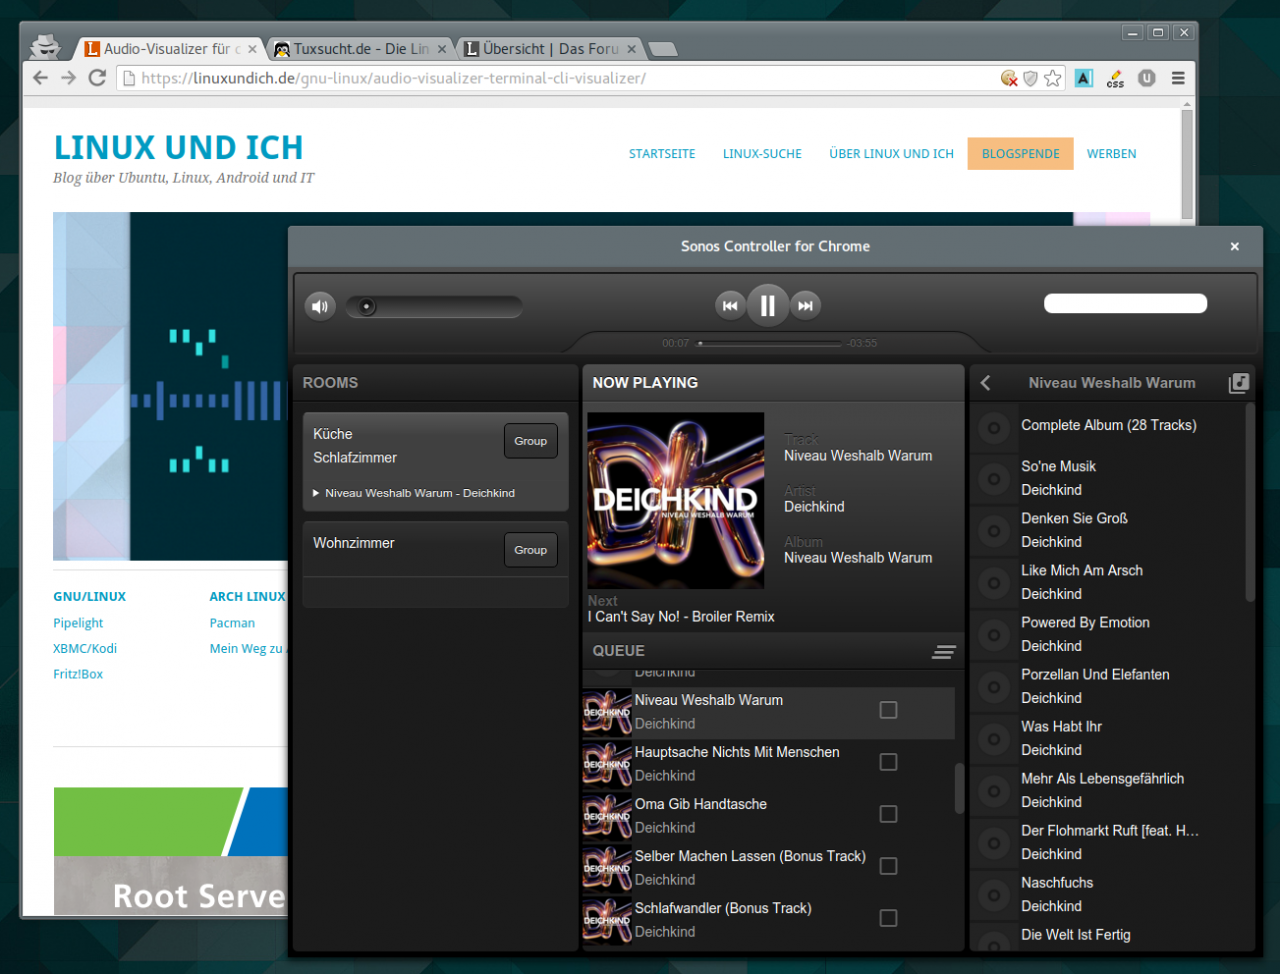Go forward in Chrome browser
The width and height of the screenshot is (1280, 974).
tap(68, 78)
